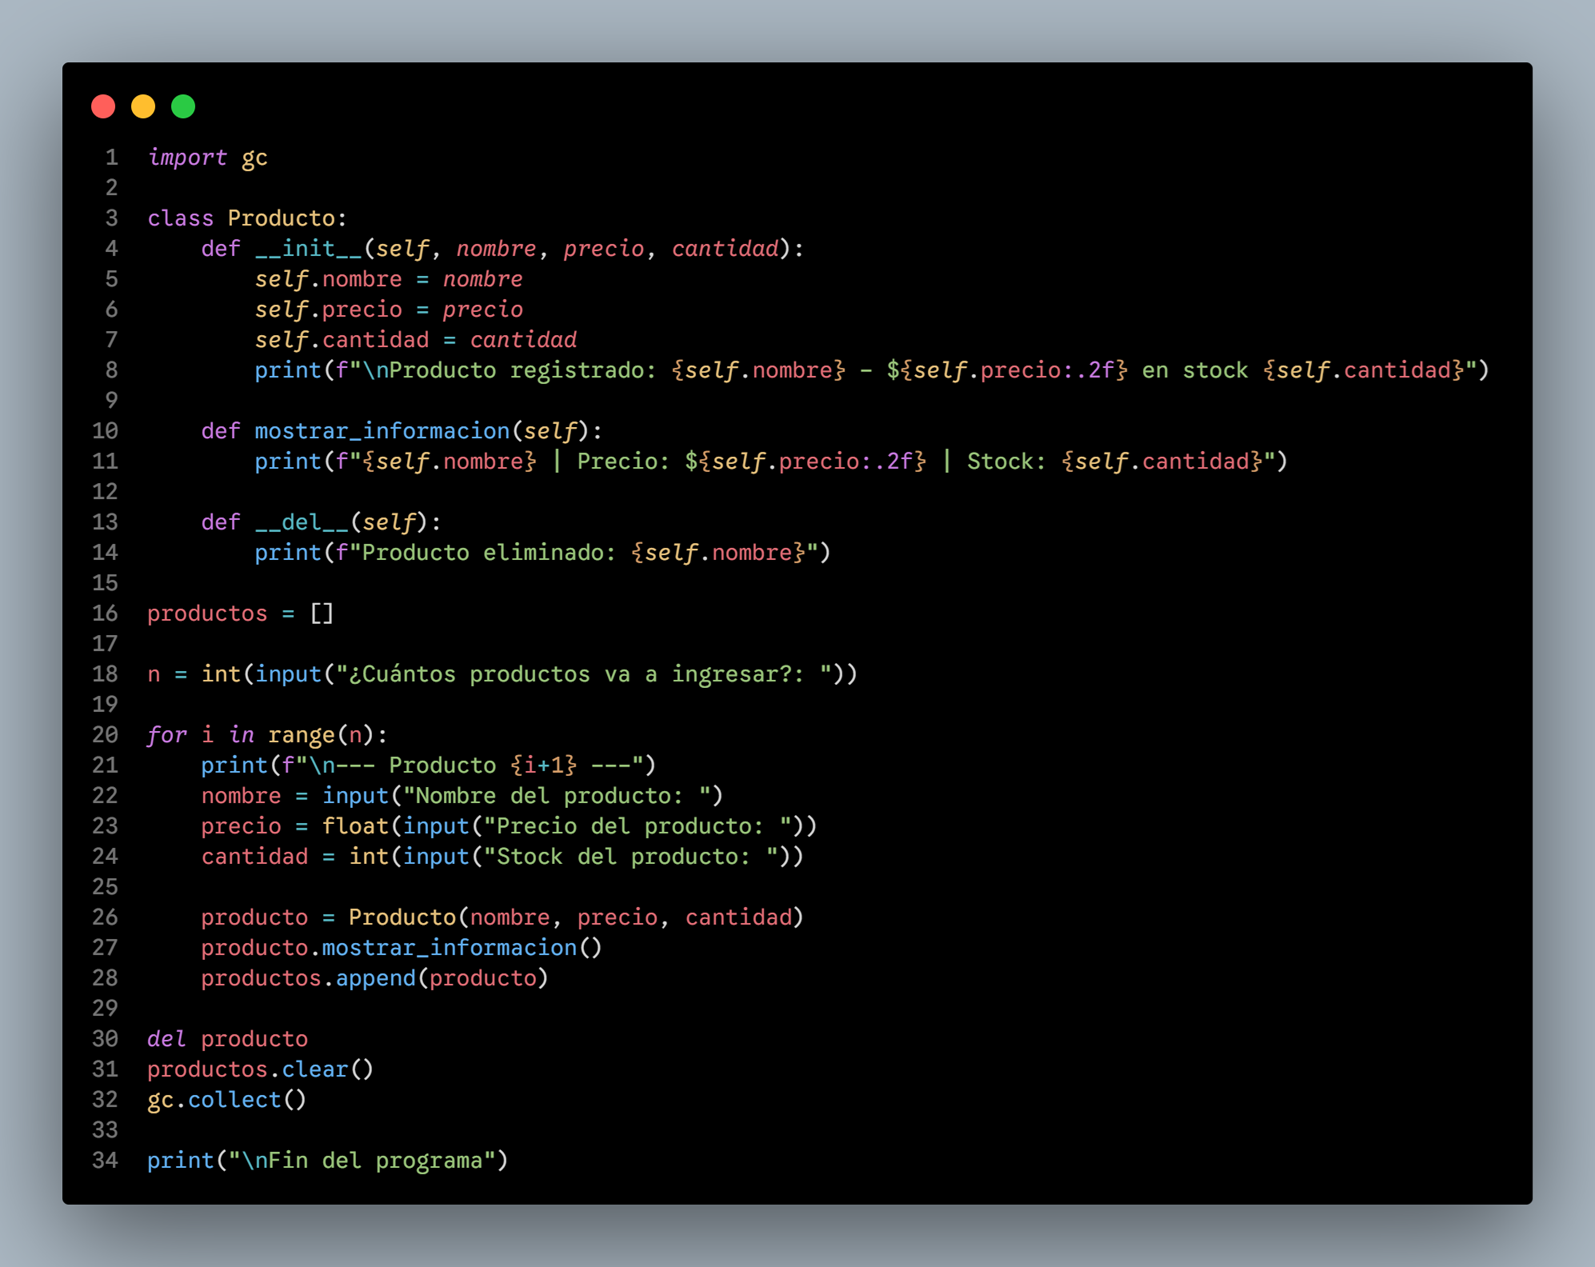Screen dimensions: 1595x1267
Task: Click the red close window dot
Action: [103, 106]
